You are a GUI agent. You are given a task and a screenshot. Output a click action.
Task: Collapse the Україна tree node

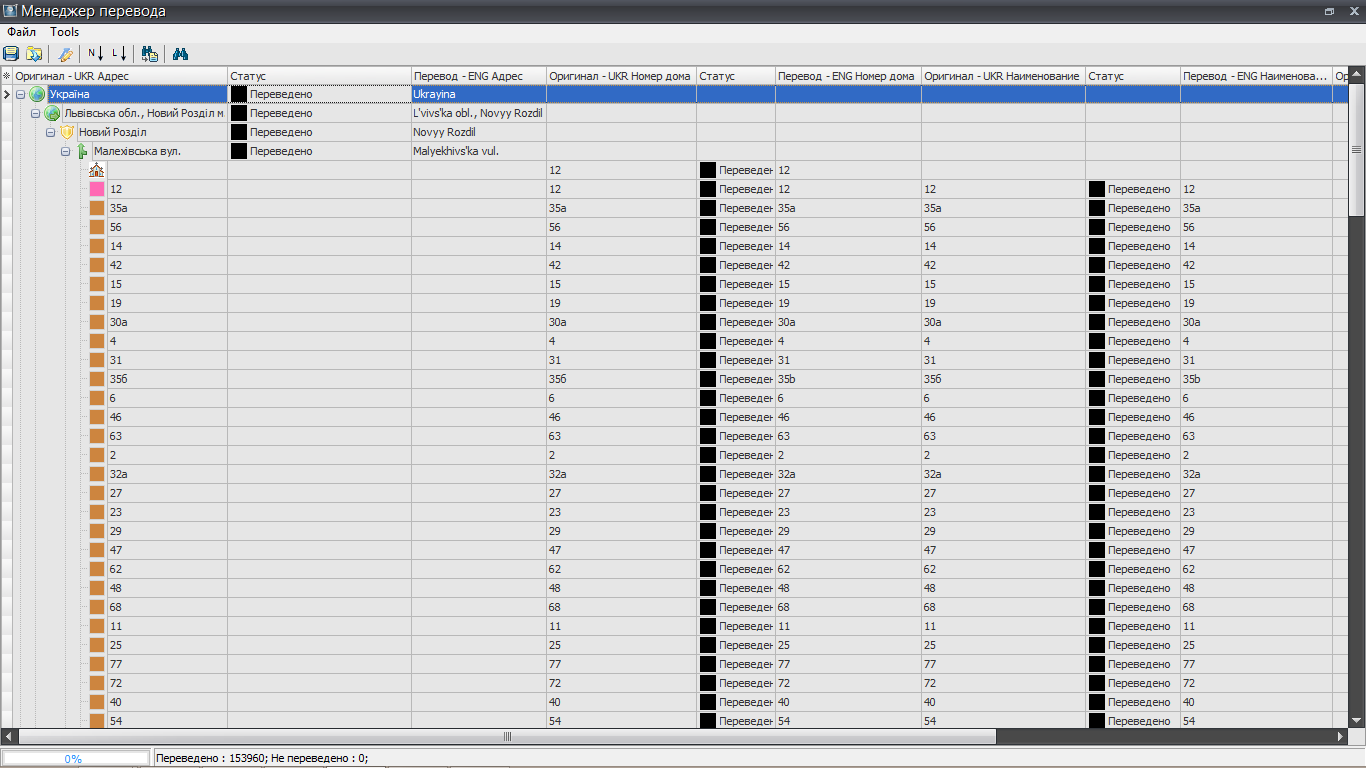(x=20, y=95)
